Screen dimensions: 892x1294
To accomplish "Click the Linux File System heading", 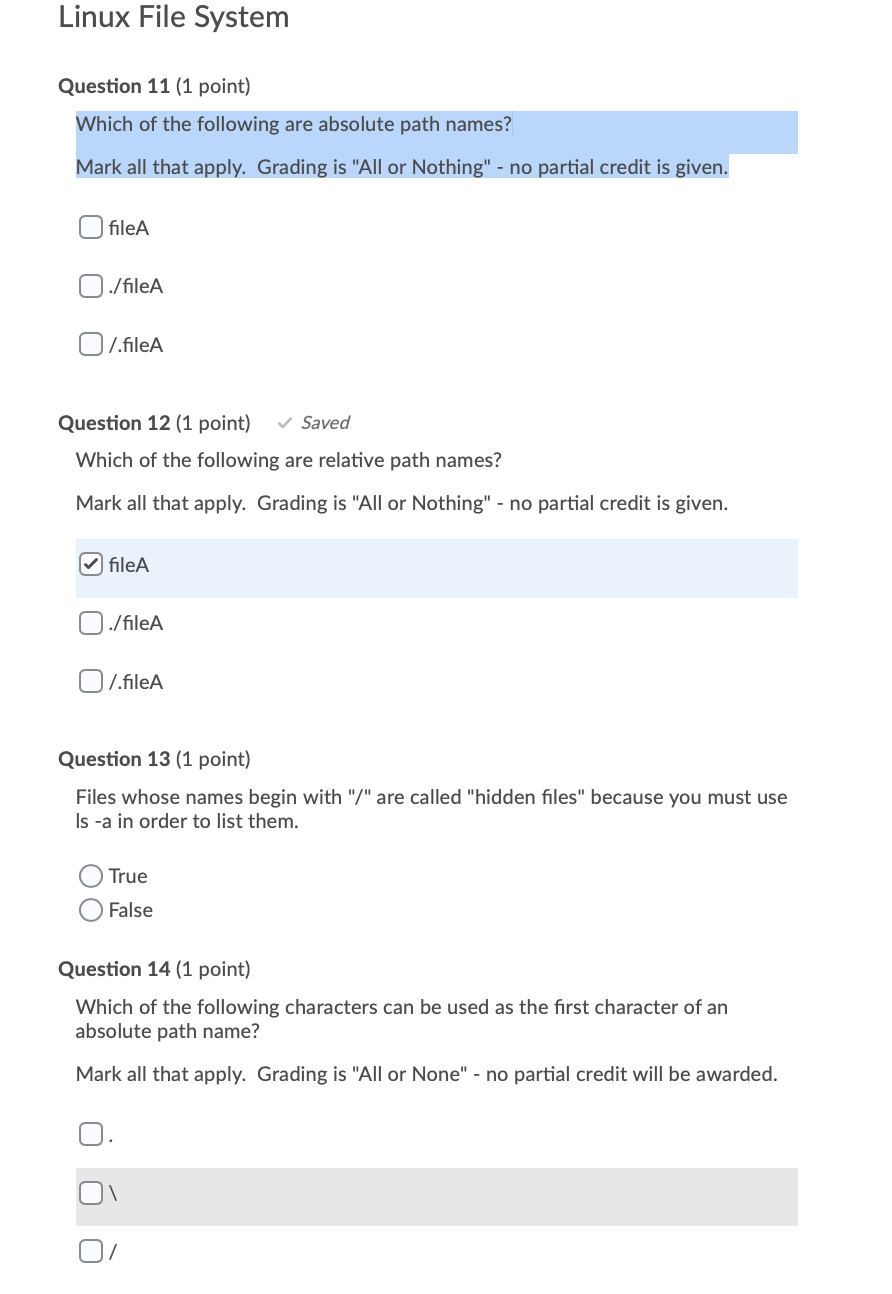I will pos(175,17).
